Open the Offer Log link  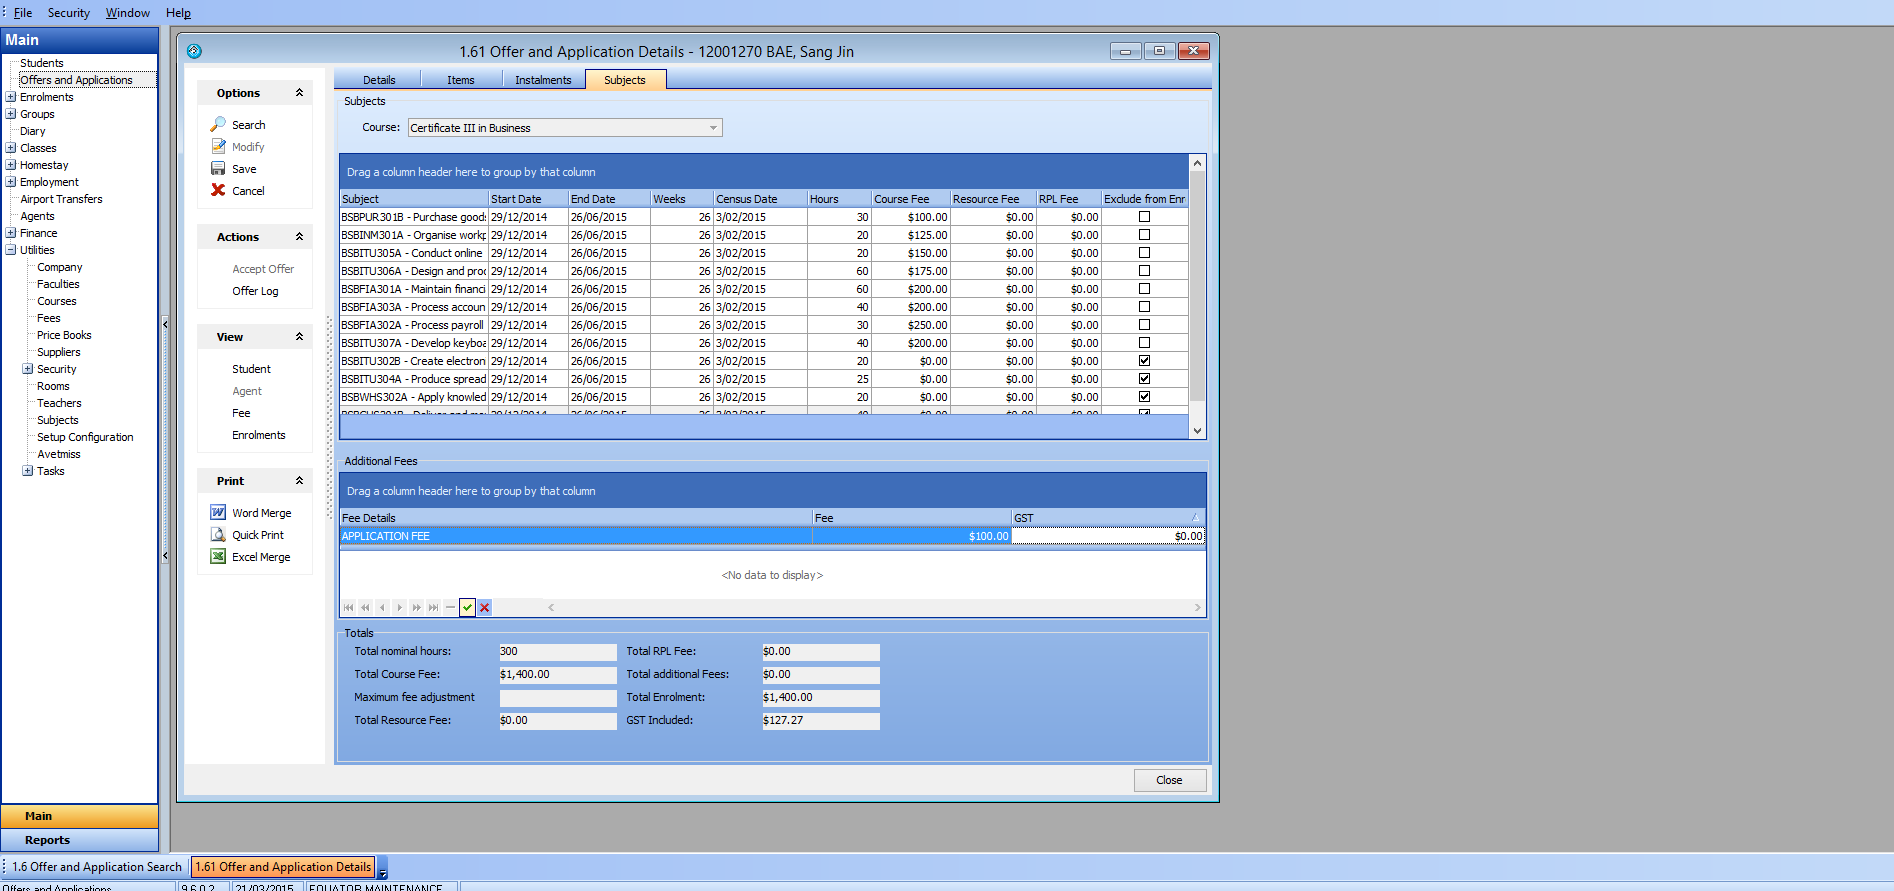coord(255,291)
